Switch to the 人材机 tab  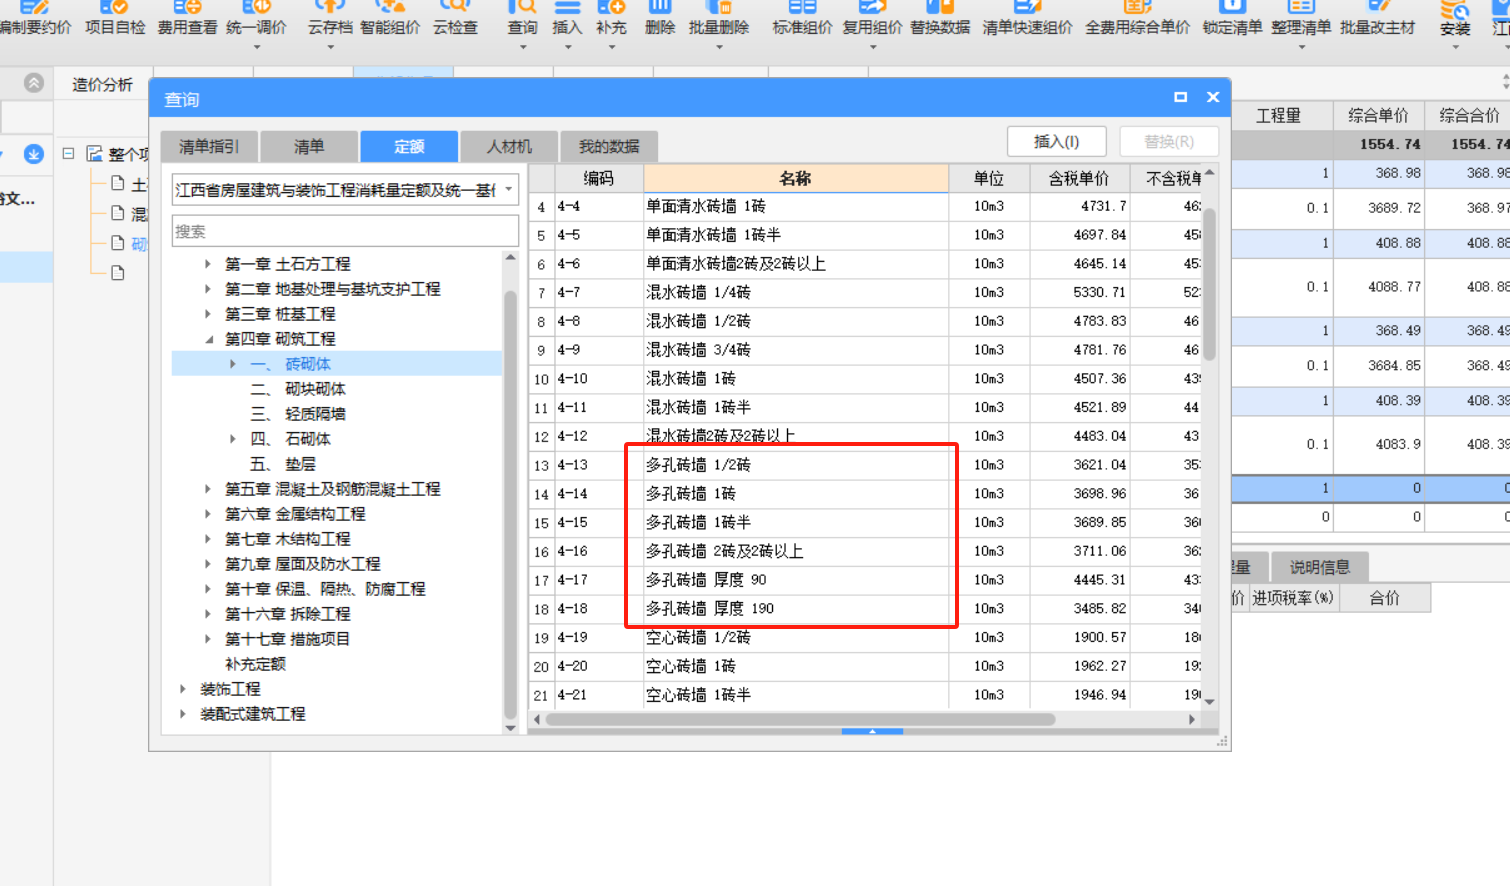click(509, 147)
